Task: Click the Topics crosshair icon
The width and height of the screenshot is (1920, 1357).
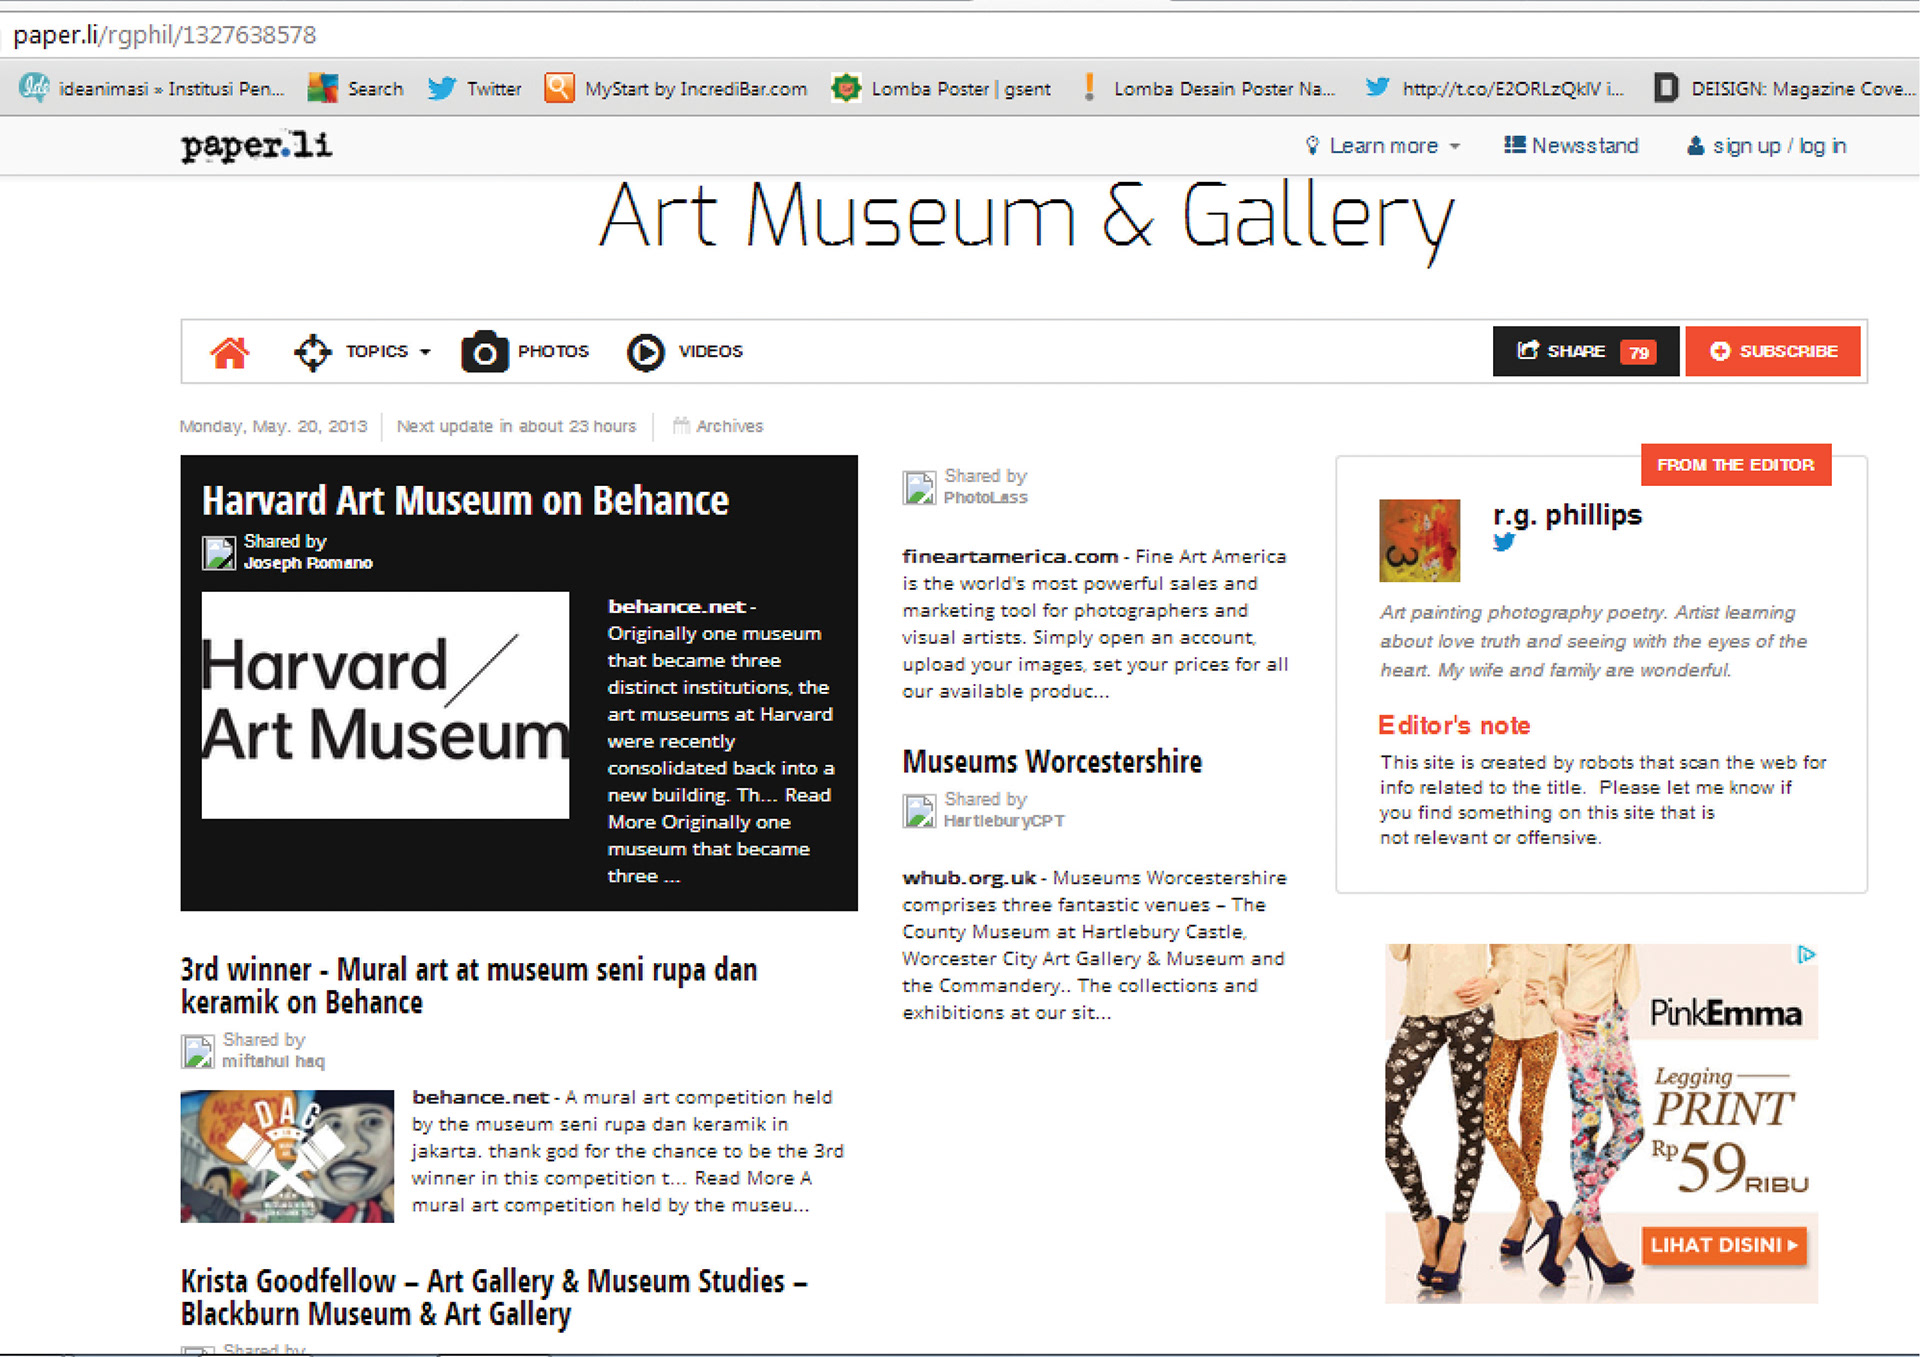Action: (312, 352)
